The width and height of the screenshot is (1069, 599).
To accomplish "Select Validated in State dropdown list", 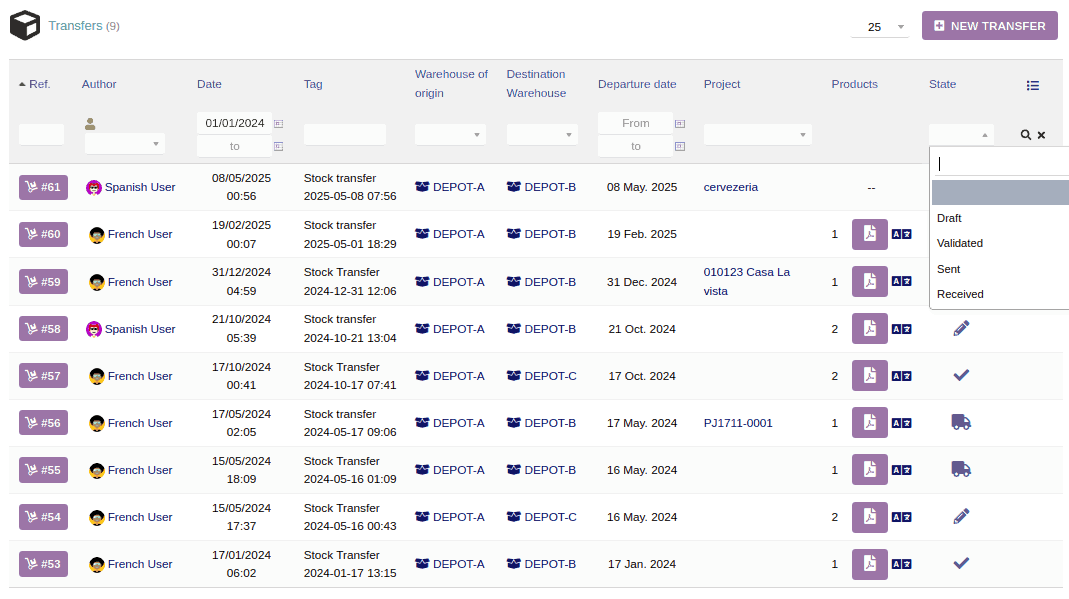I will point(960,243).
